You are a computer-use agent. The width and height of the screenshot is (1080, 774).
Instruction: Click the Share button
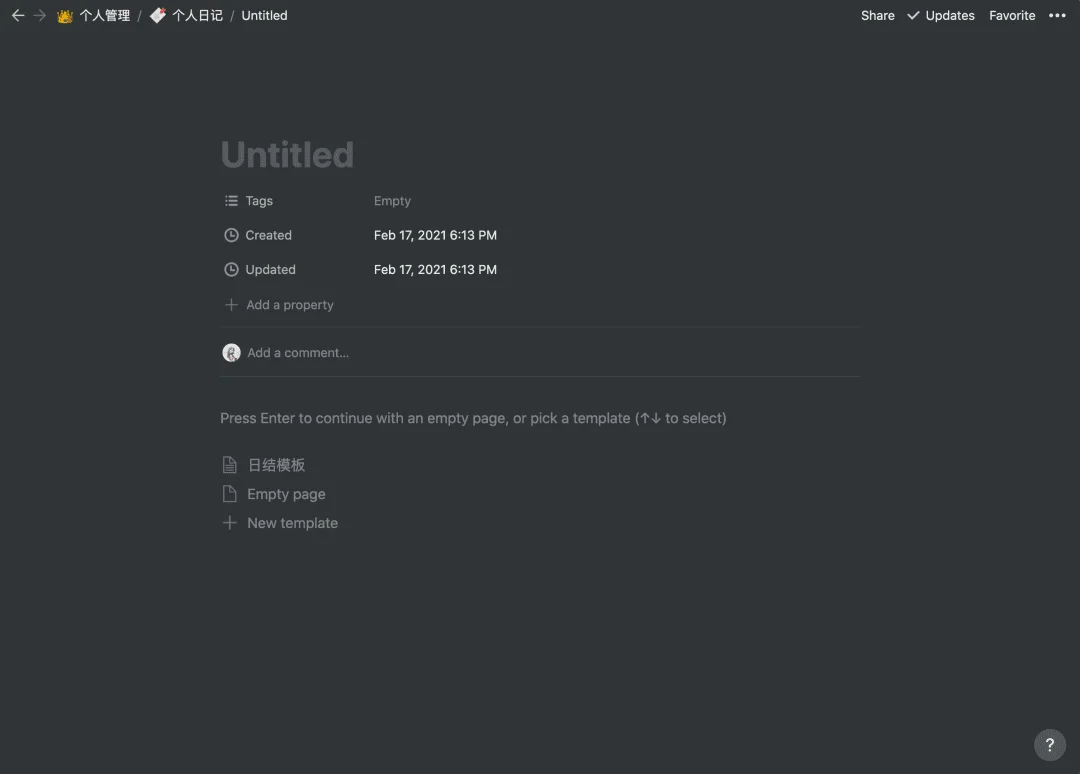[877, 16]
